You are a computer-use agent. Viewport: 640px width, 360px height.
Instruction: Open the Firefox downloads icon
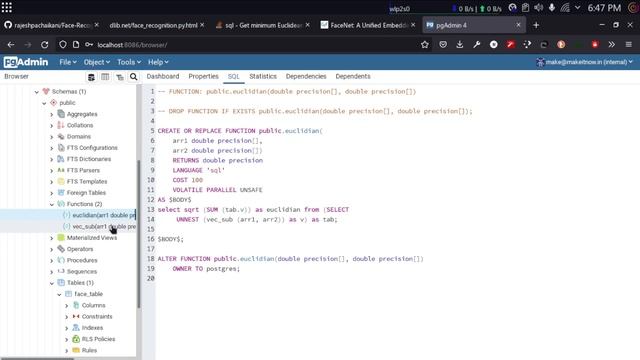[460, 45]
